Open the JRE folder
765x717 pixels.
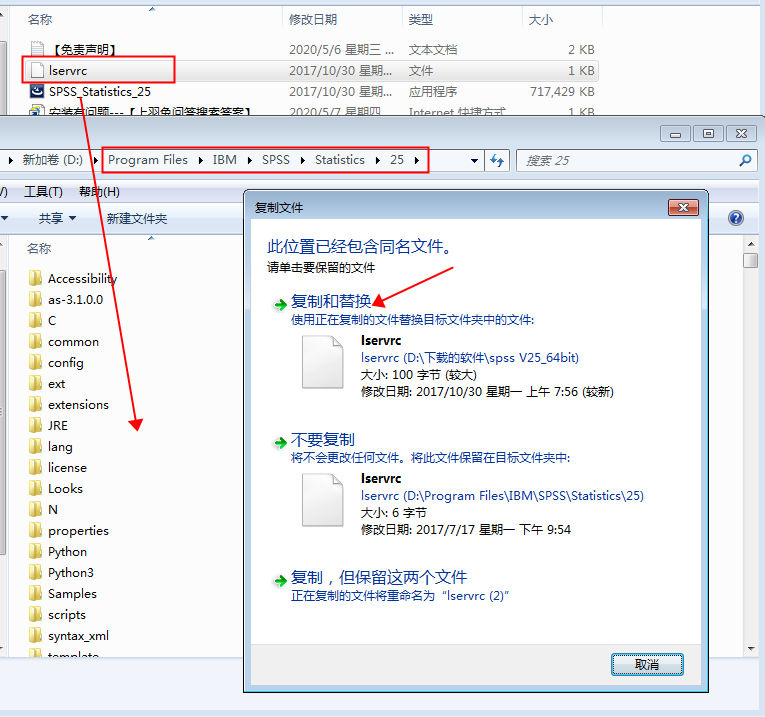[48, 425]
